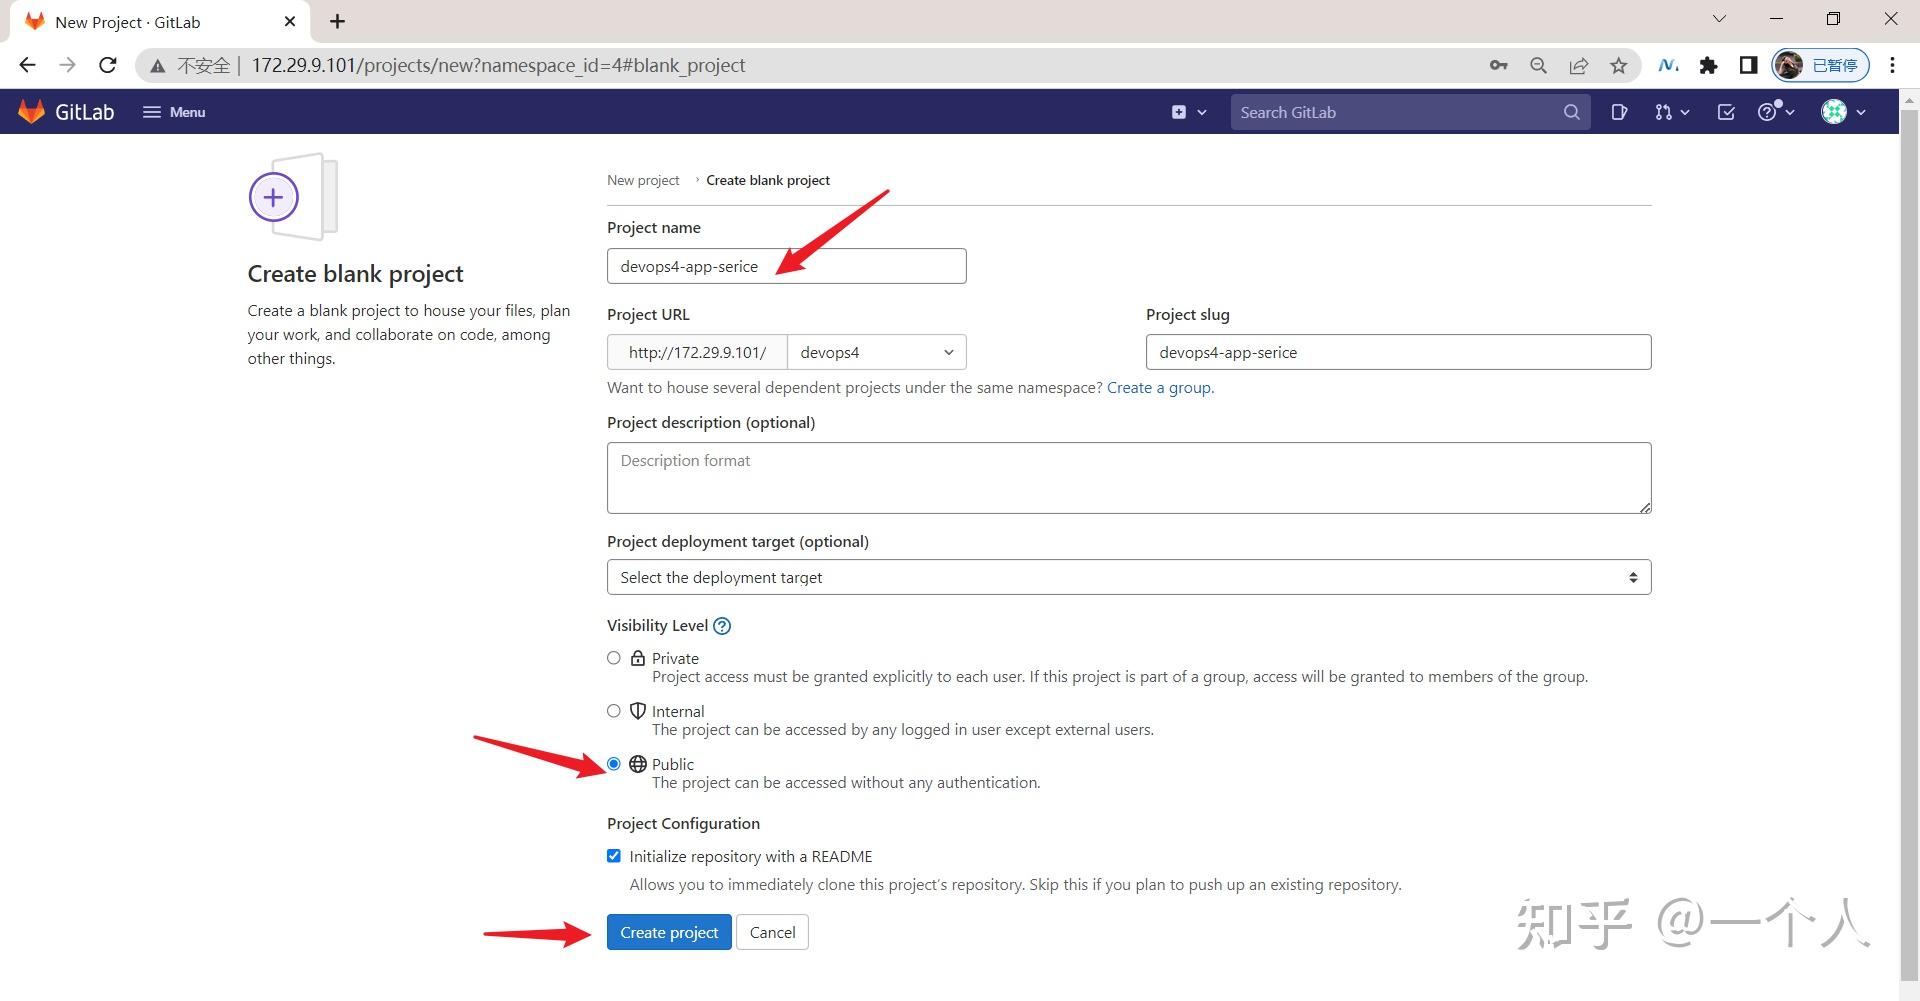The image size is (1920, 1001).
Task: Click the Create blank project plus illustration
Action: (x=293, y=197)
